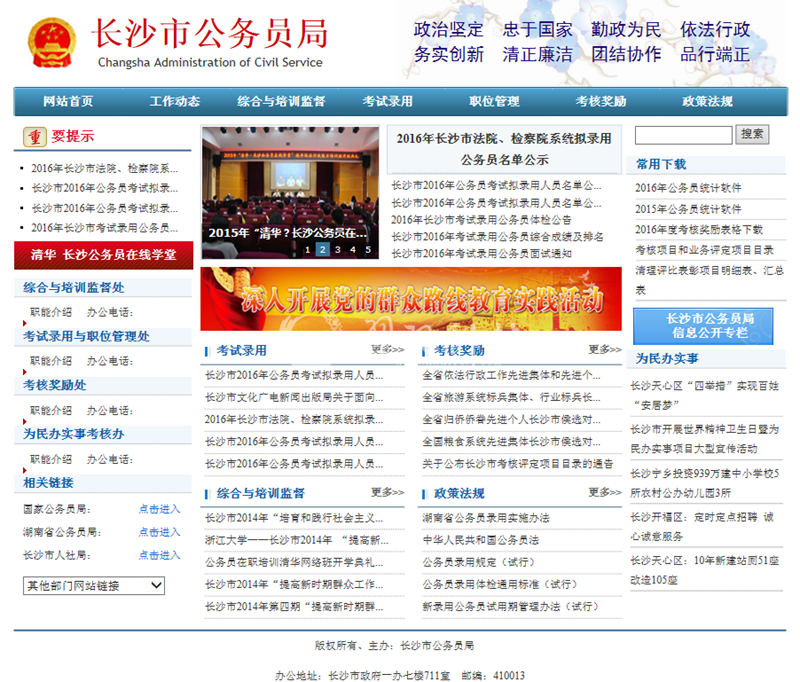800x682 pixels.
Task: Open the 职位管理 navigation item
Action: (x=494, y=102)
